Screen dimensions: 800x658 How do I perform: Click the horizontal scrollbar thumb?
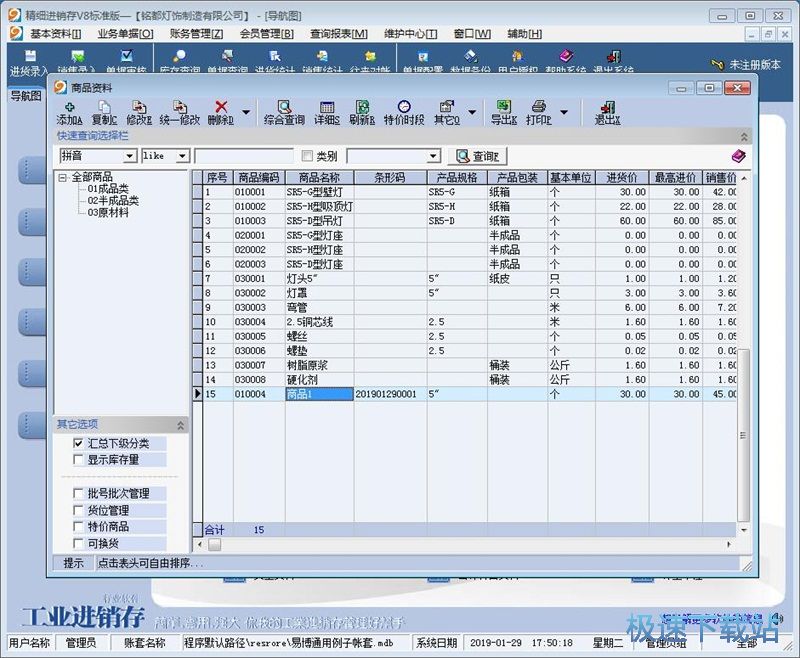click(215, 544)
